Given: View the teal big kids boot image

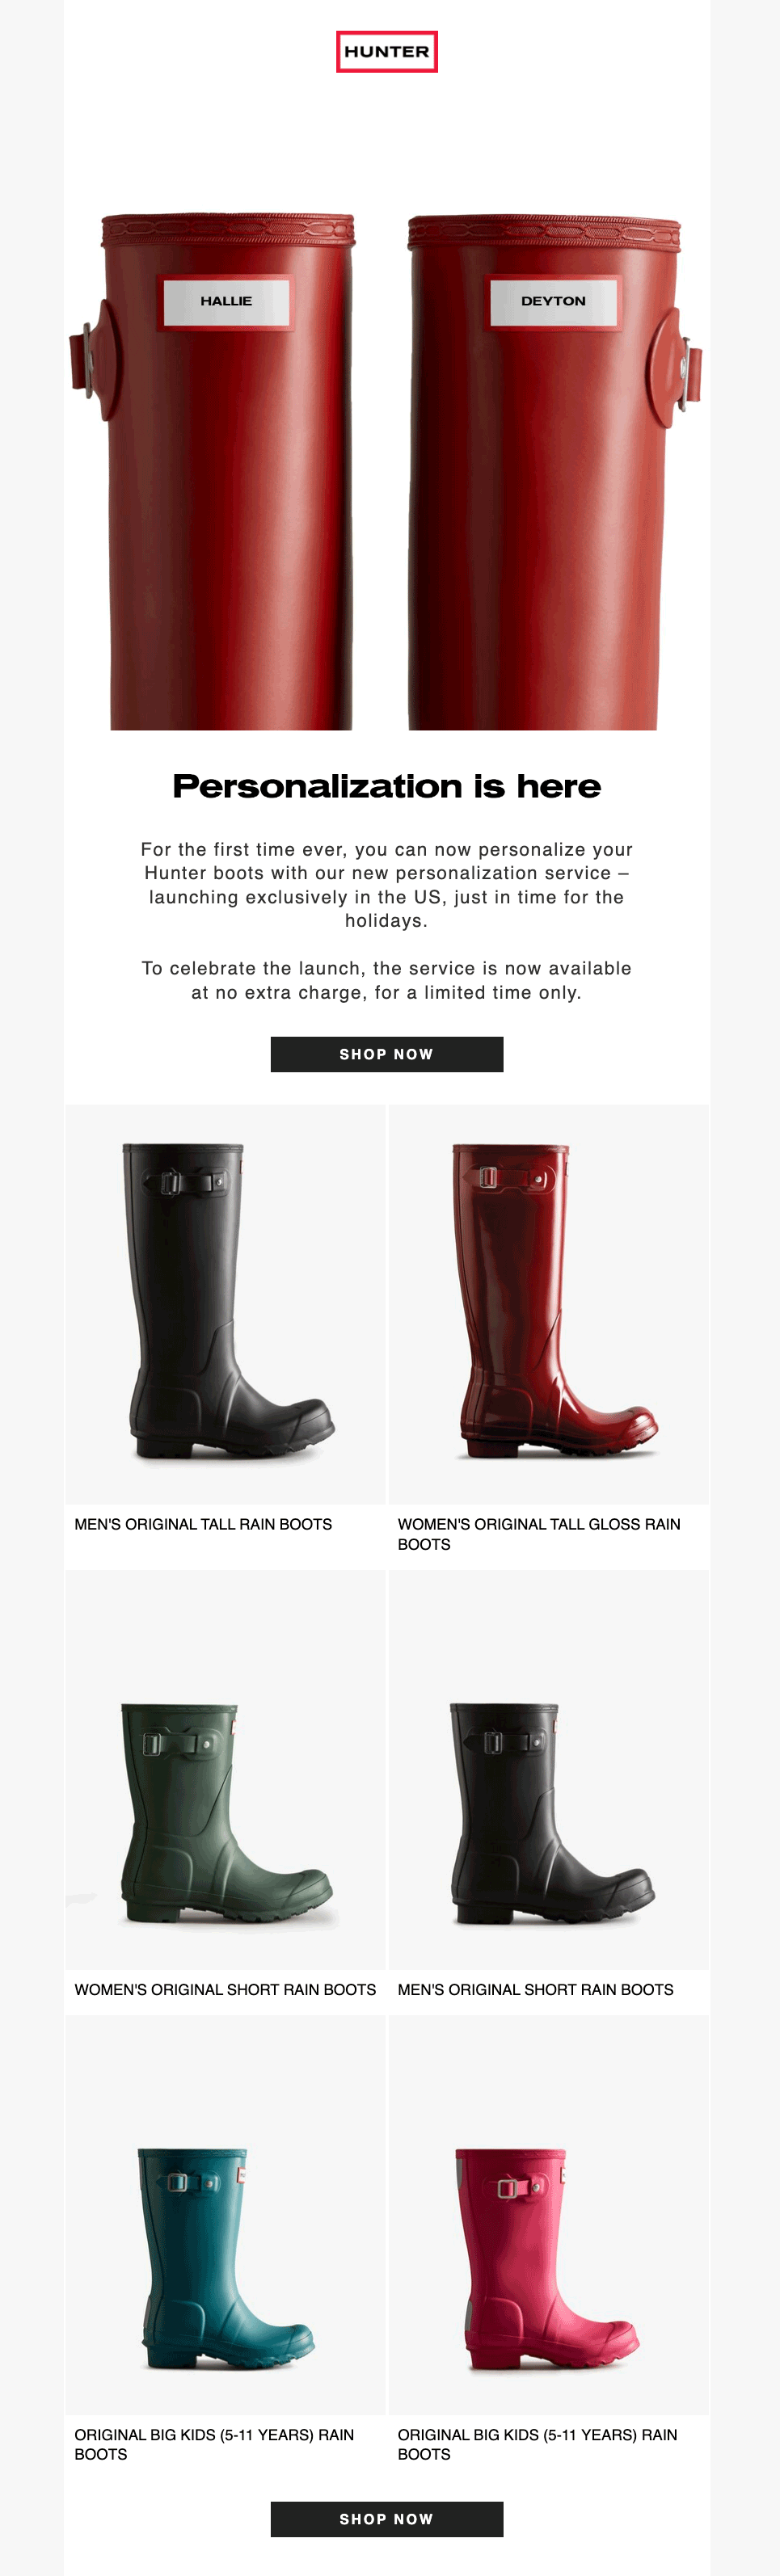Looking at the screenshot, I should [226, 2215].
